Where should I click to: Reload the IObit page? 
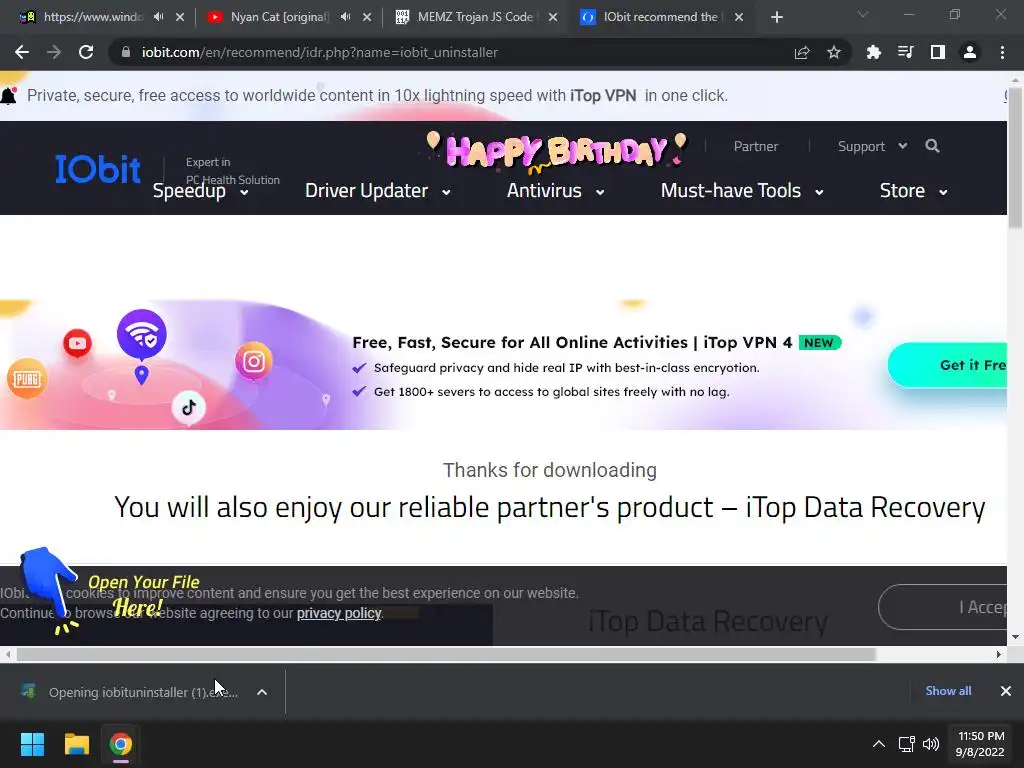click(x=86, y=52)
